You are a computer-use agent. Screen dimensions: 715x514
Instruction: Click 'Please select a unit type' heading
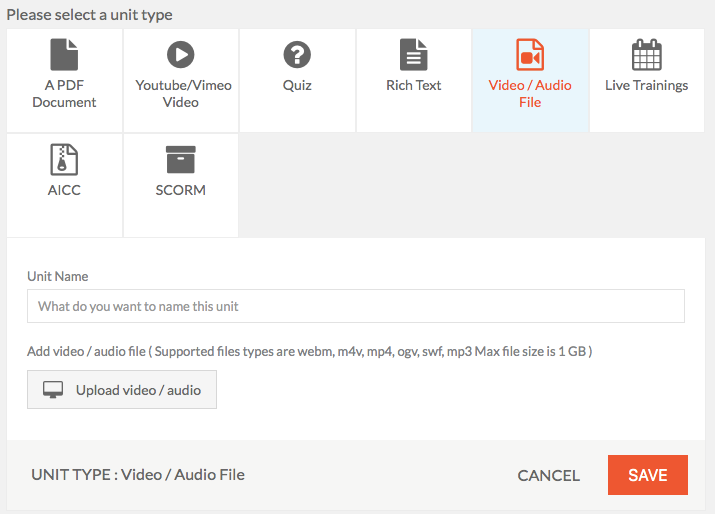89,15
